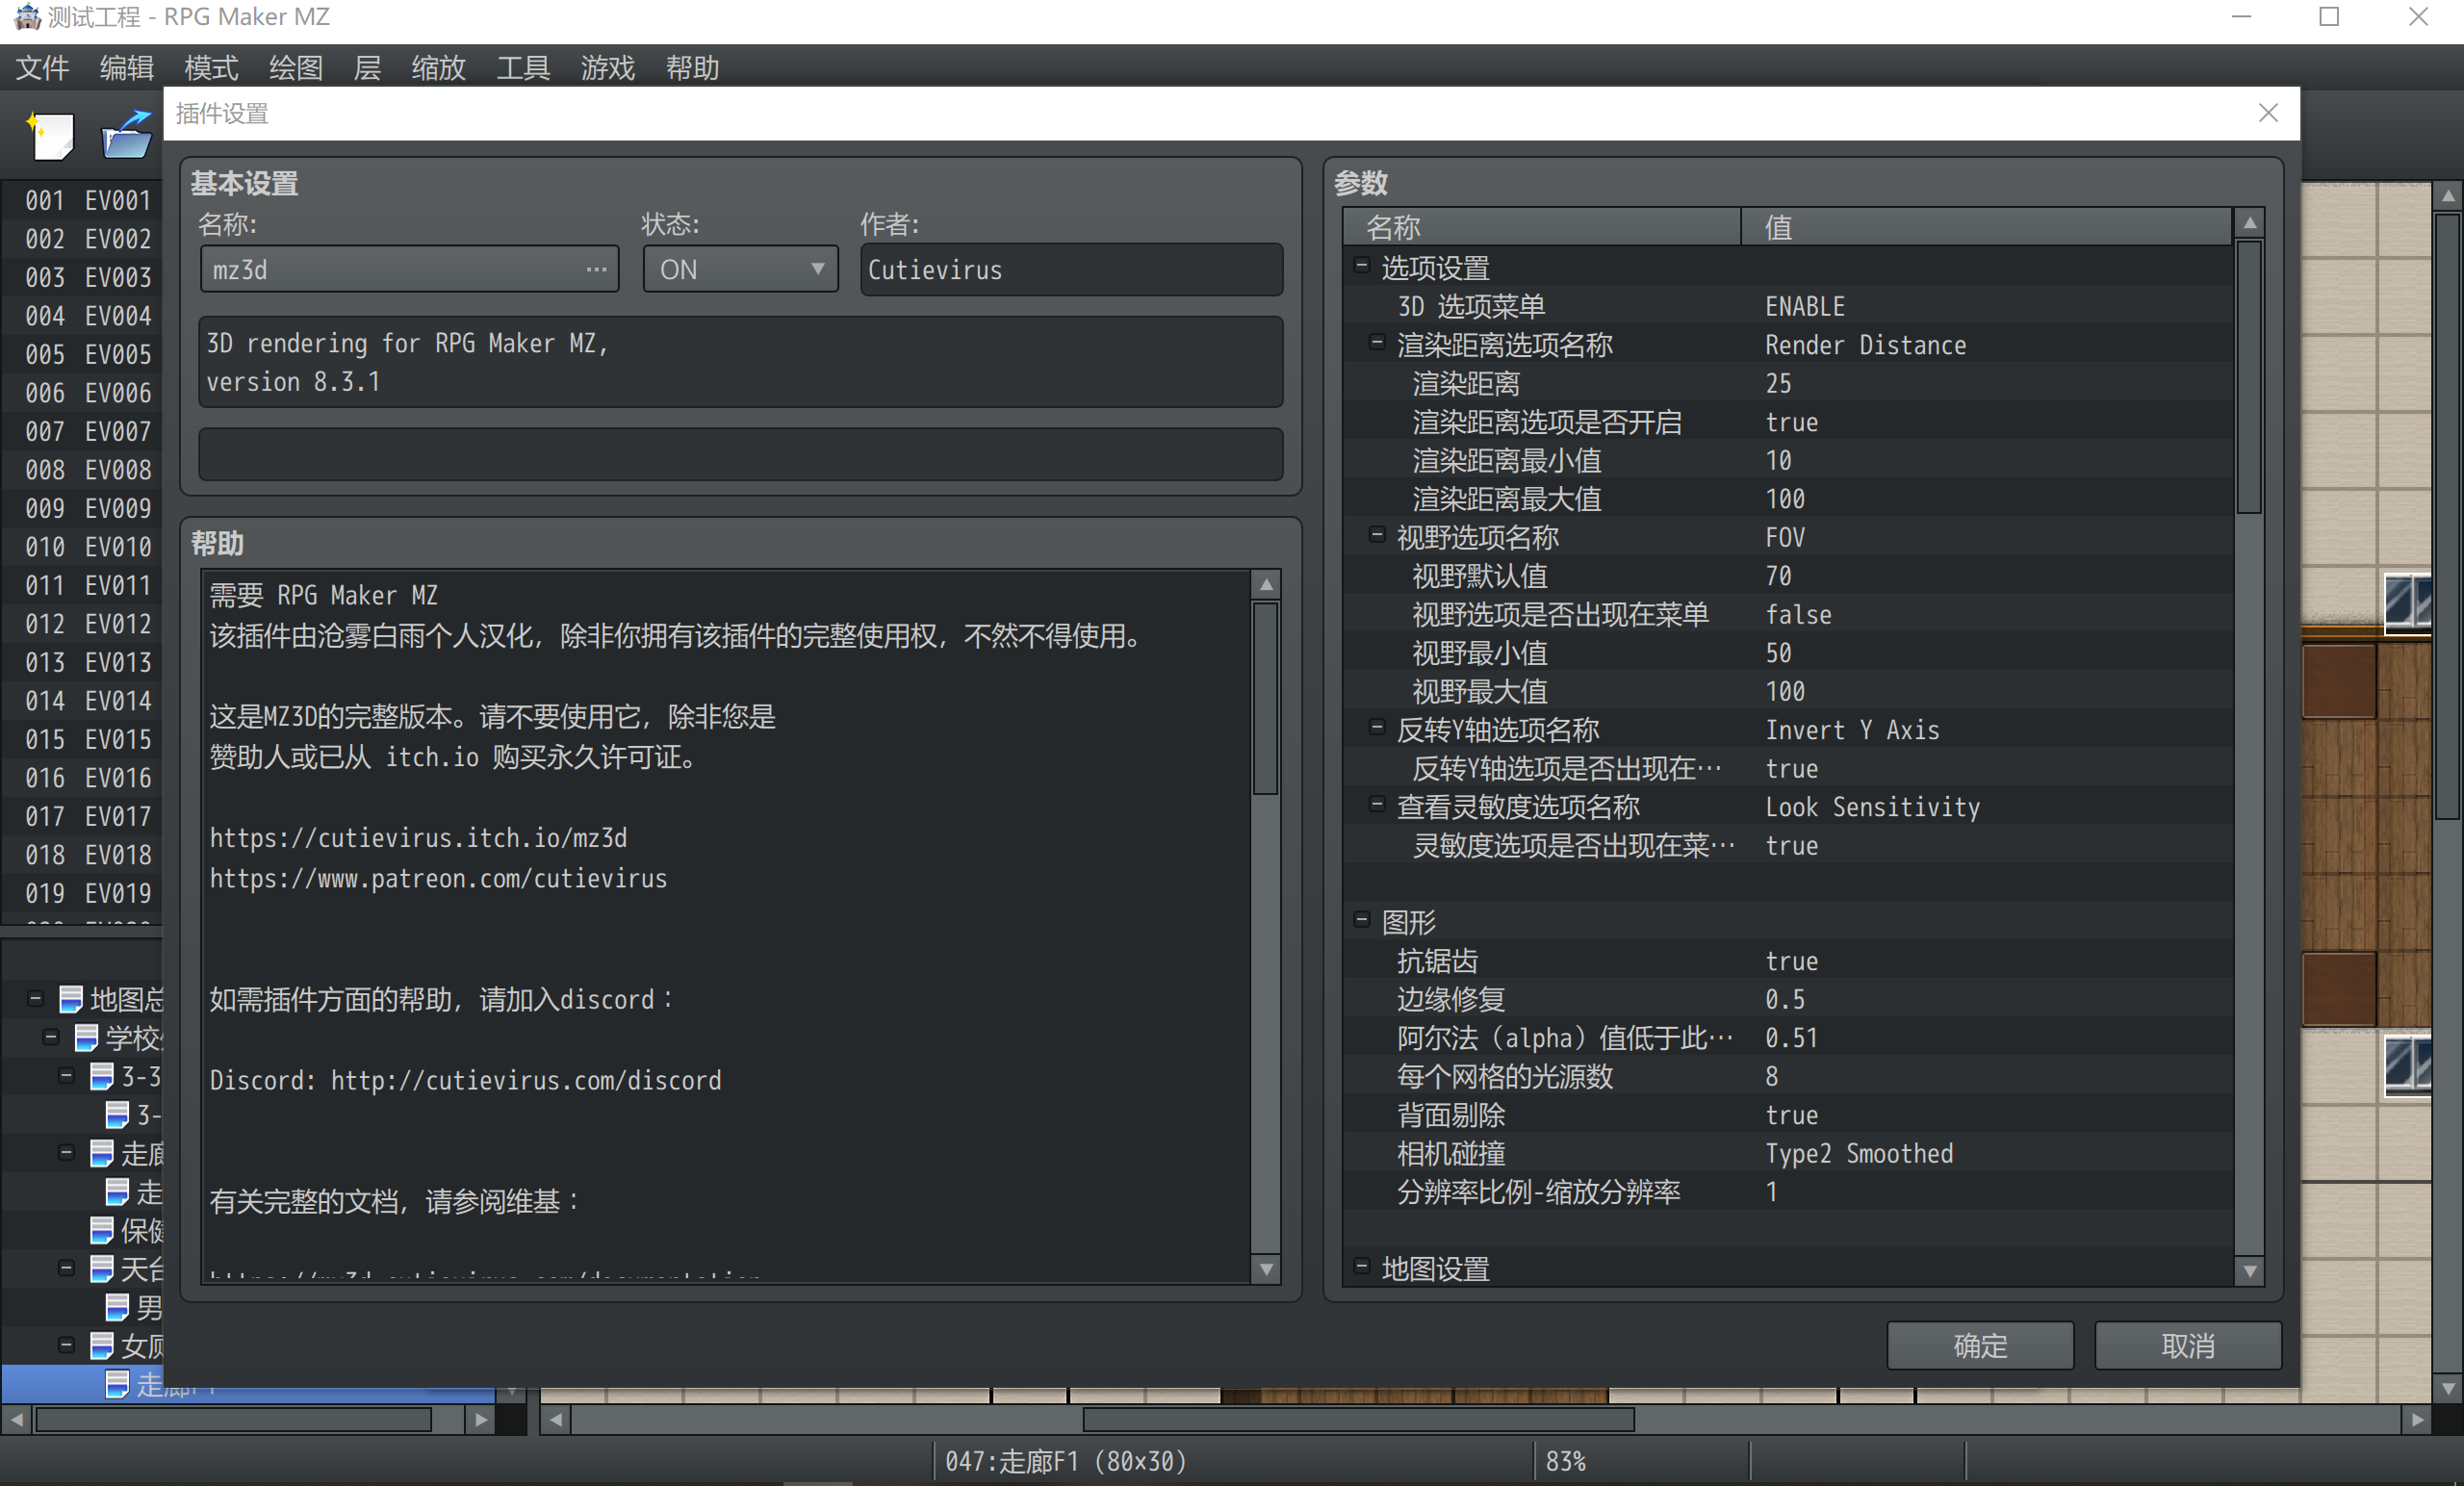The height and width of the screenshot is (1486, 2464).
Task: Select the 保健 map tree item
Action: coord(128,1230)
